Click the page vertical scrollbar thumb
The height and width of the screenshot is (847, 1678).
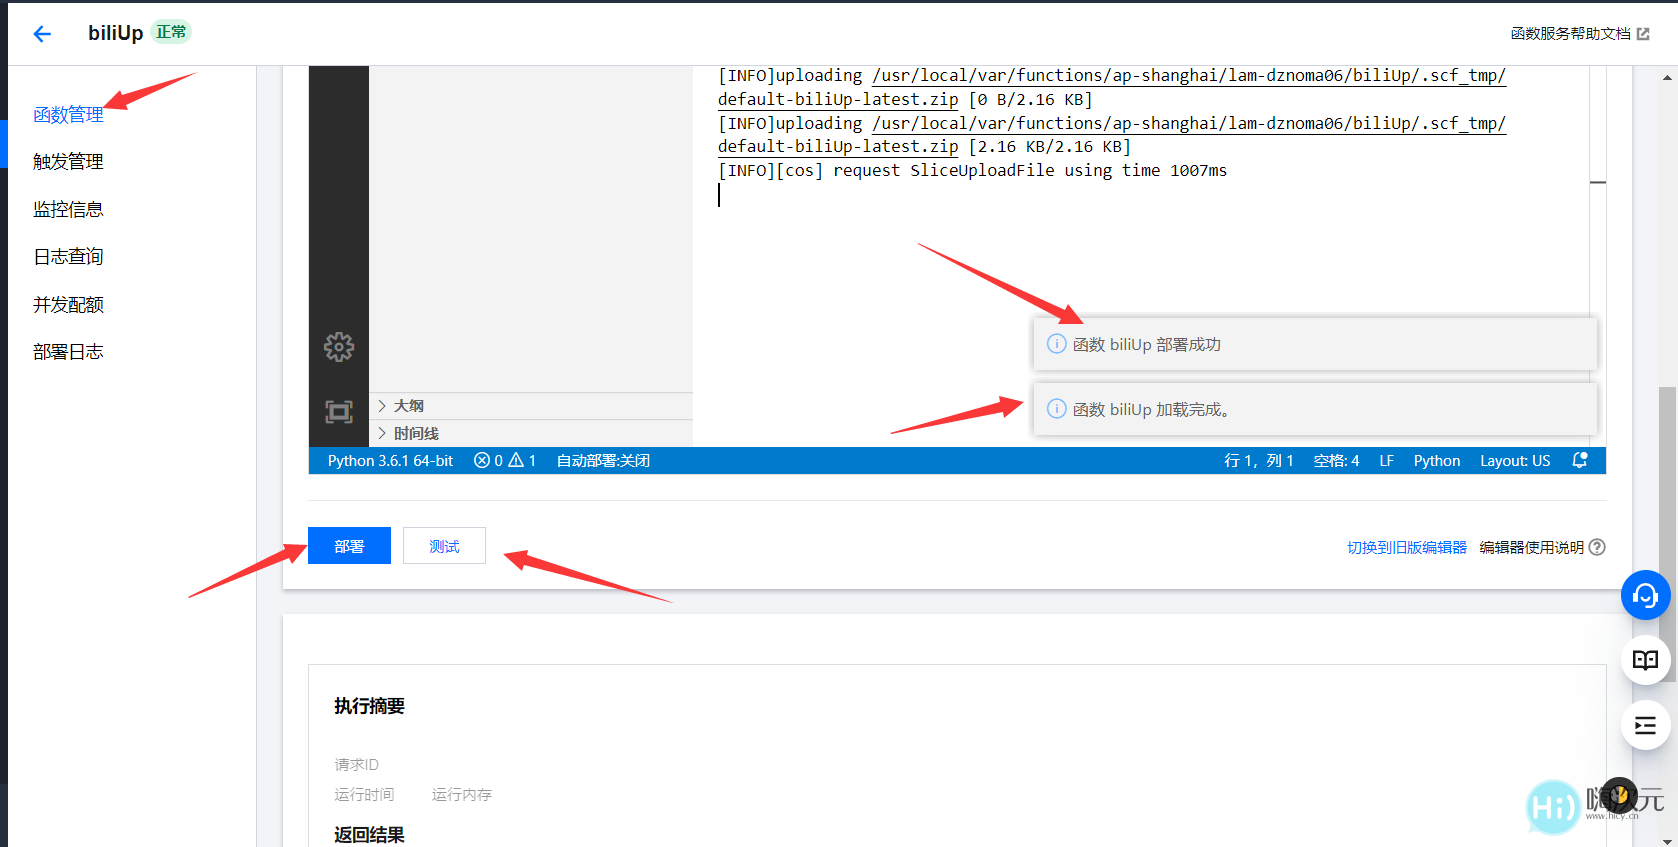(1667, 535)
